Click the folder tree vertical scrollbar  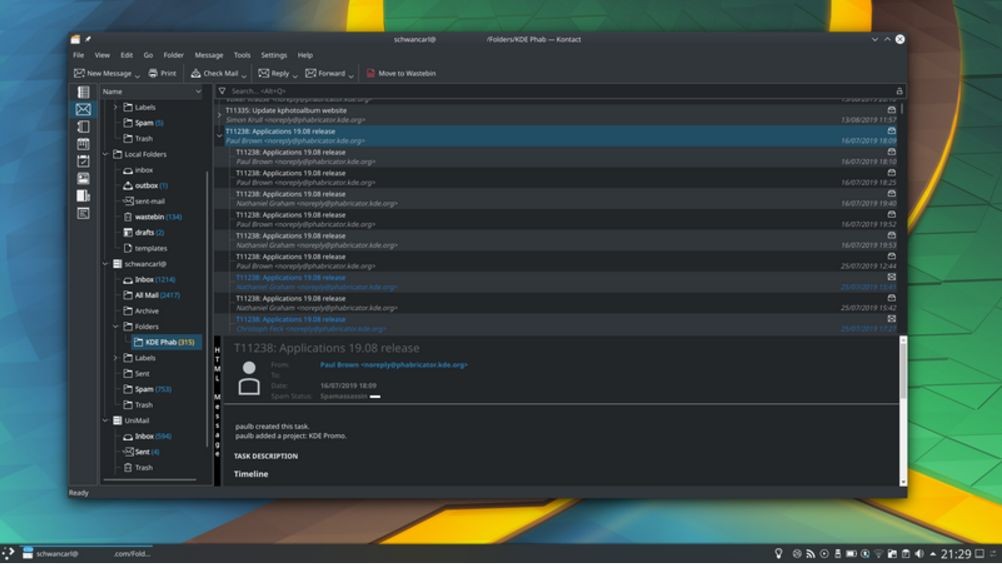207,310
